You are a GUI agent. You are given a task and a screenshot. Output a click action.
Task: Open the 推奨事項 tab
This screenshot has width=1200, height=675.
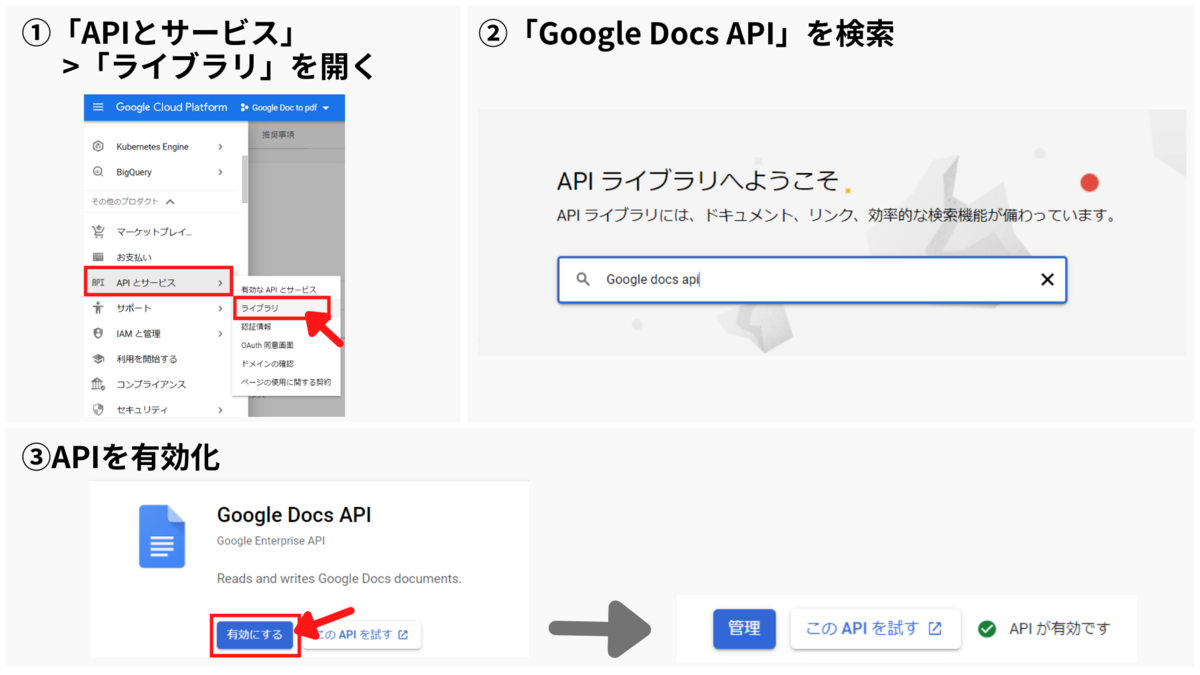[278, 134]
